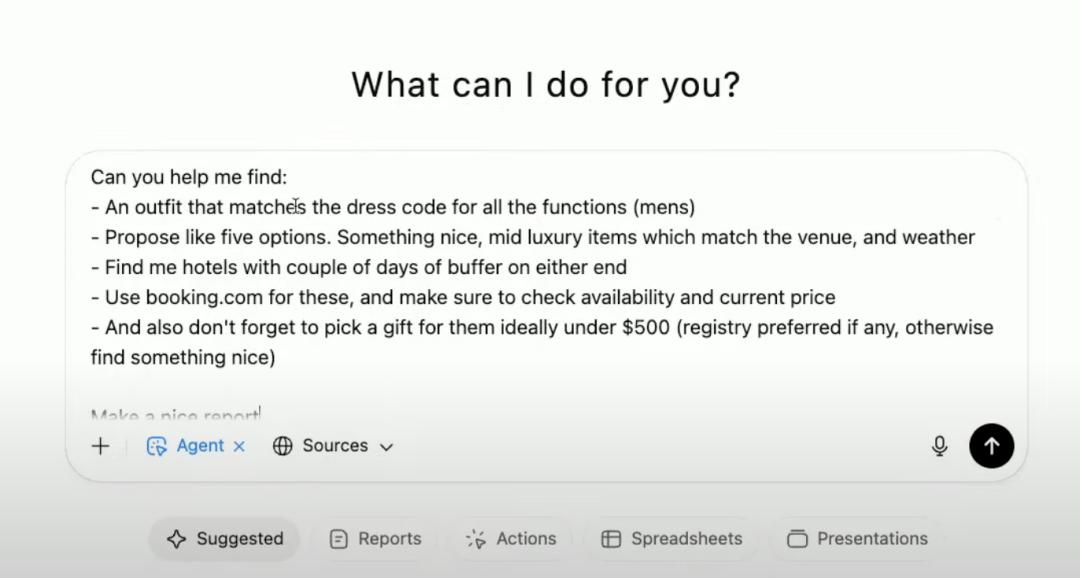Viewport: 1080px width, 578px height.
Task: Activate the microphone voice input
Action: [x=939, y=446]
